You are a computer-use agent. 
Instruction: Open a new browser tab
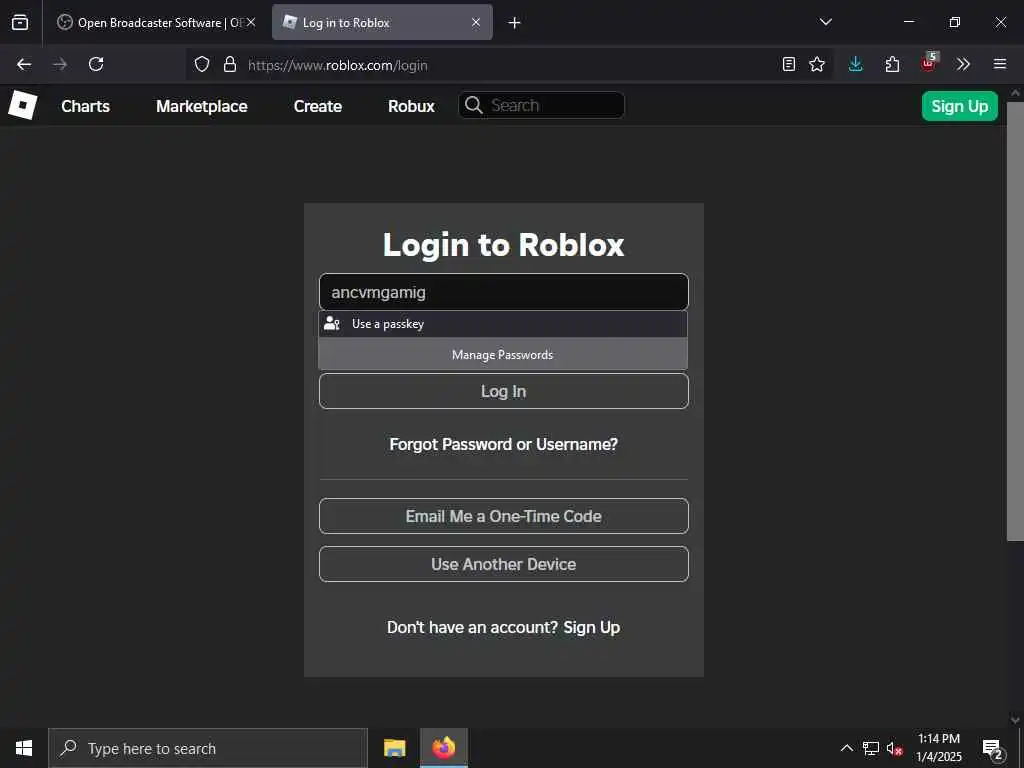point(515,23)
